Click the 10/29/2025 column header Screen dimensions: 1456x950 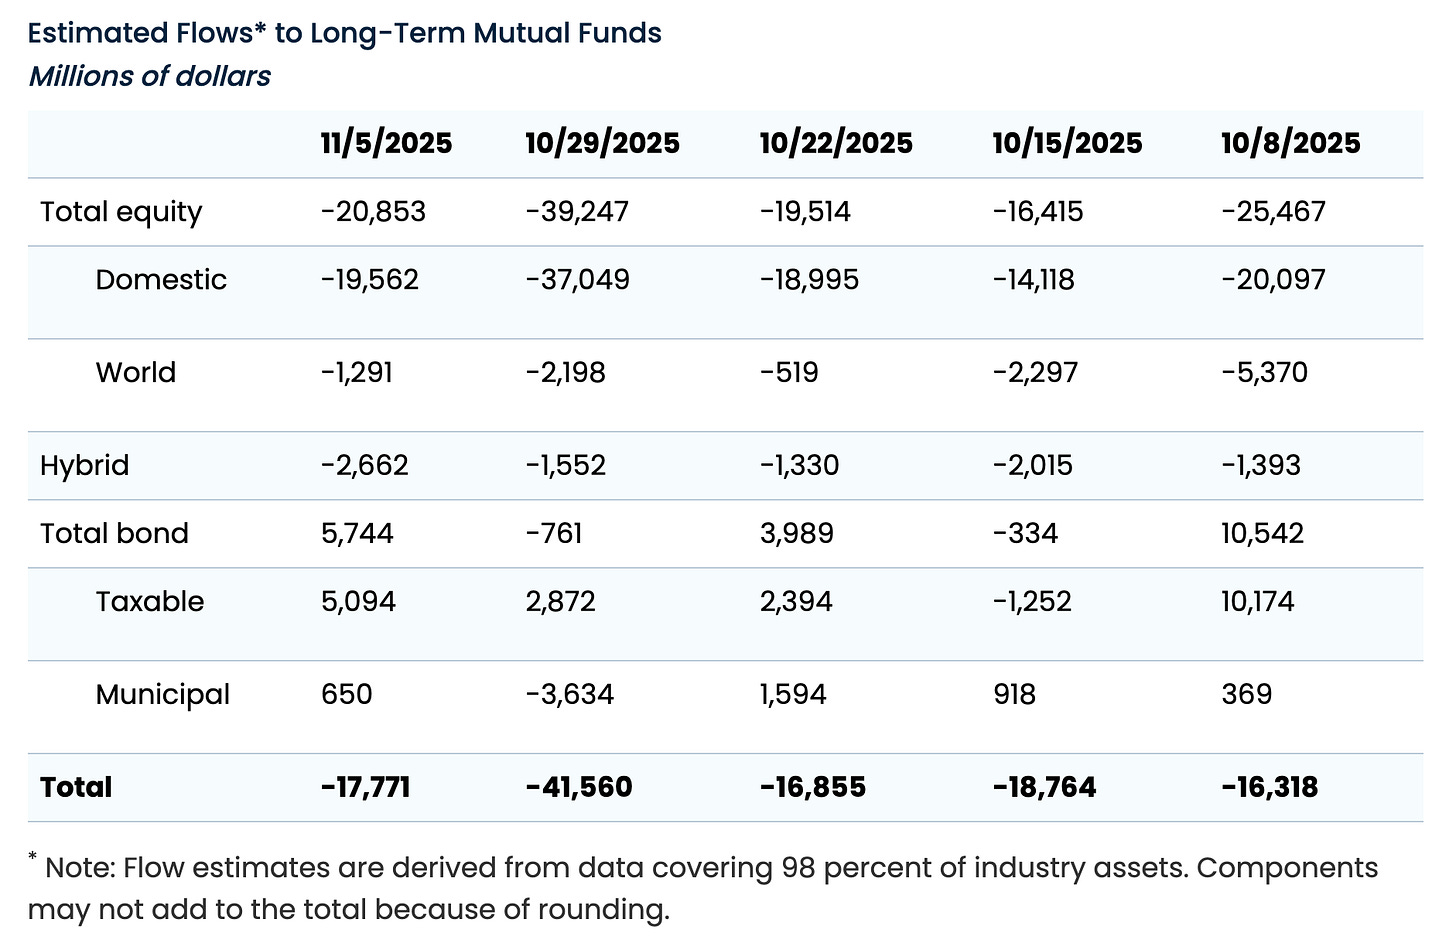click(x=602, y=143)
